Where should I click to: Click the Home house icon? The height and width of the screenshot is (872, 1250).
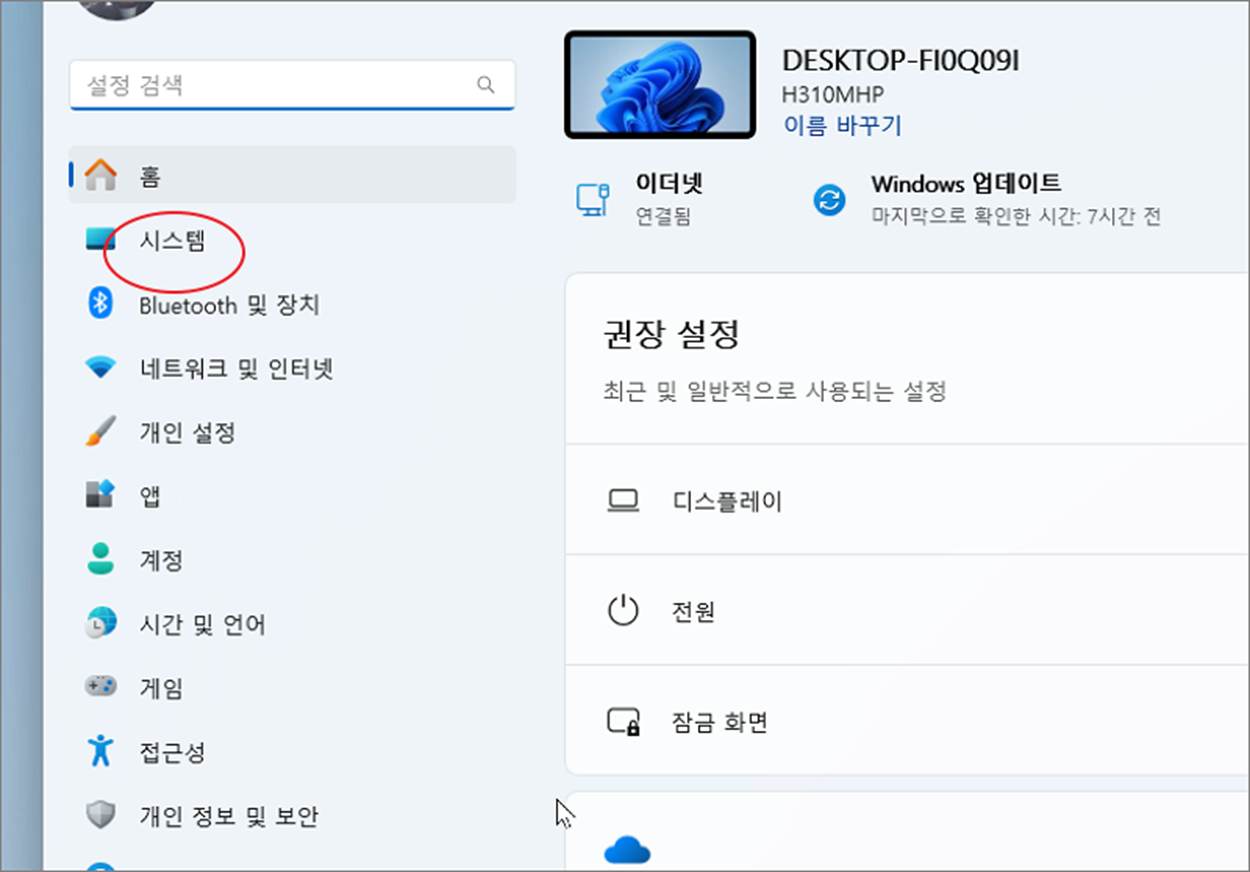100,175
